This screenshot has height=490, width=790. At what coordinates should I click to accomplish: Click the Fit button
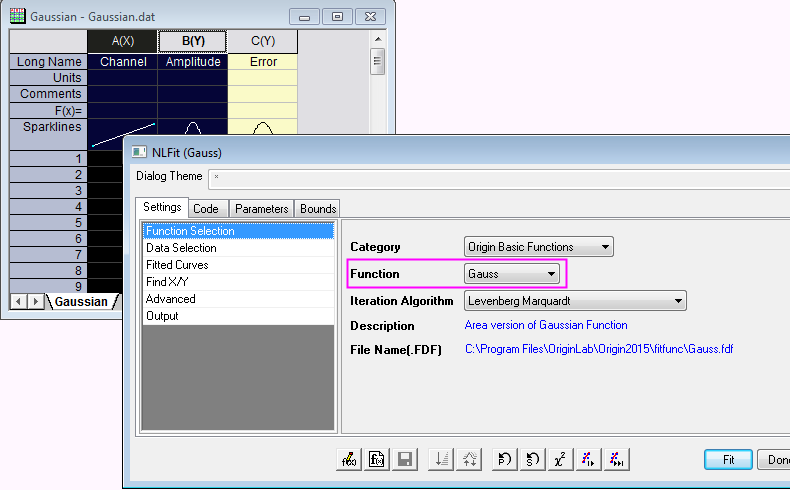coord(728,459)
